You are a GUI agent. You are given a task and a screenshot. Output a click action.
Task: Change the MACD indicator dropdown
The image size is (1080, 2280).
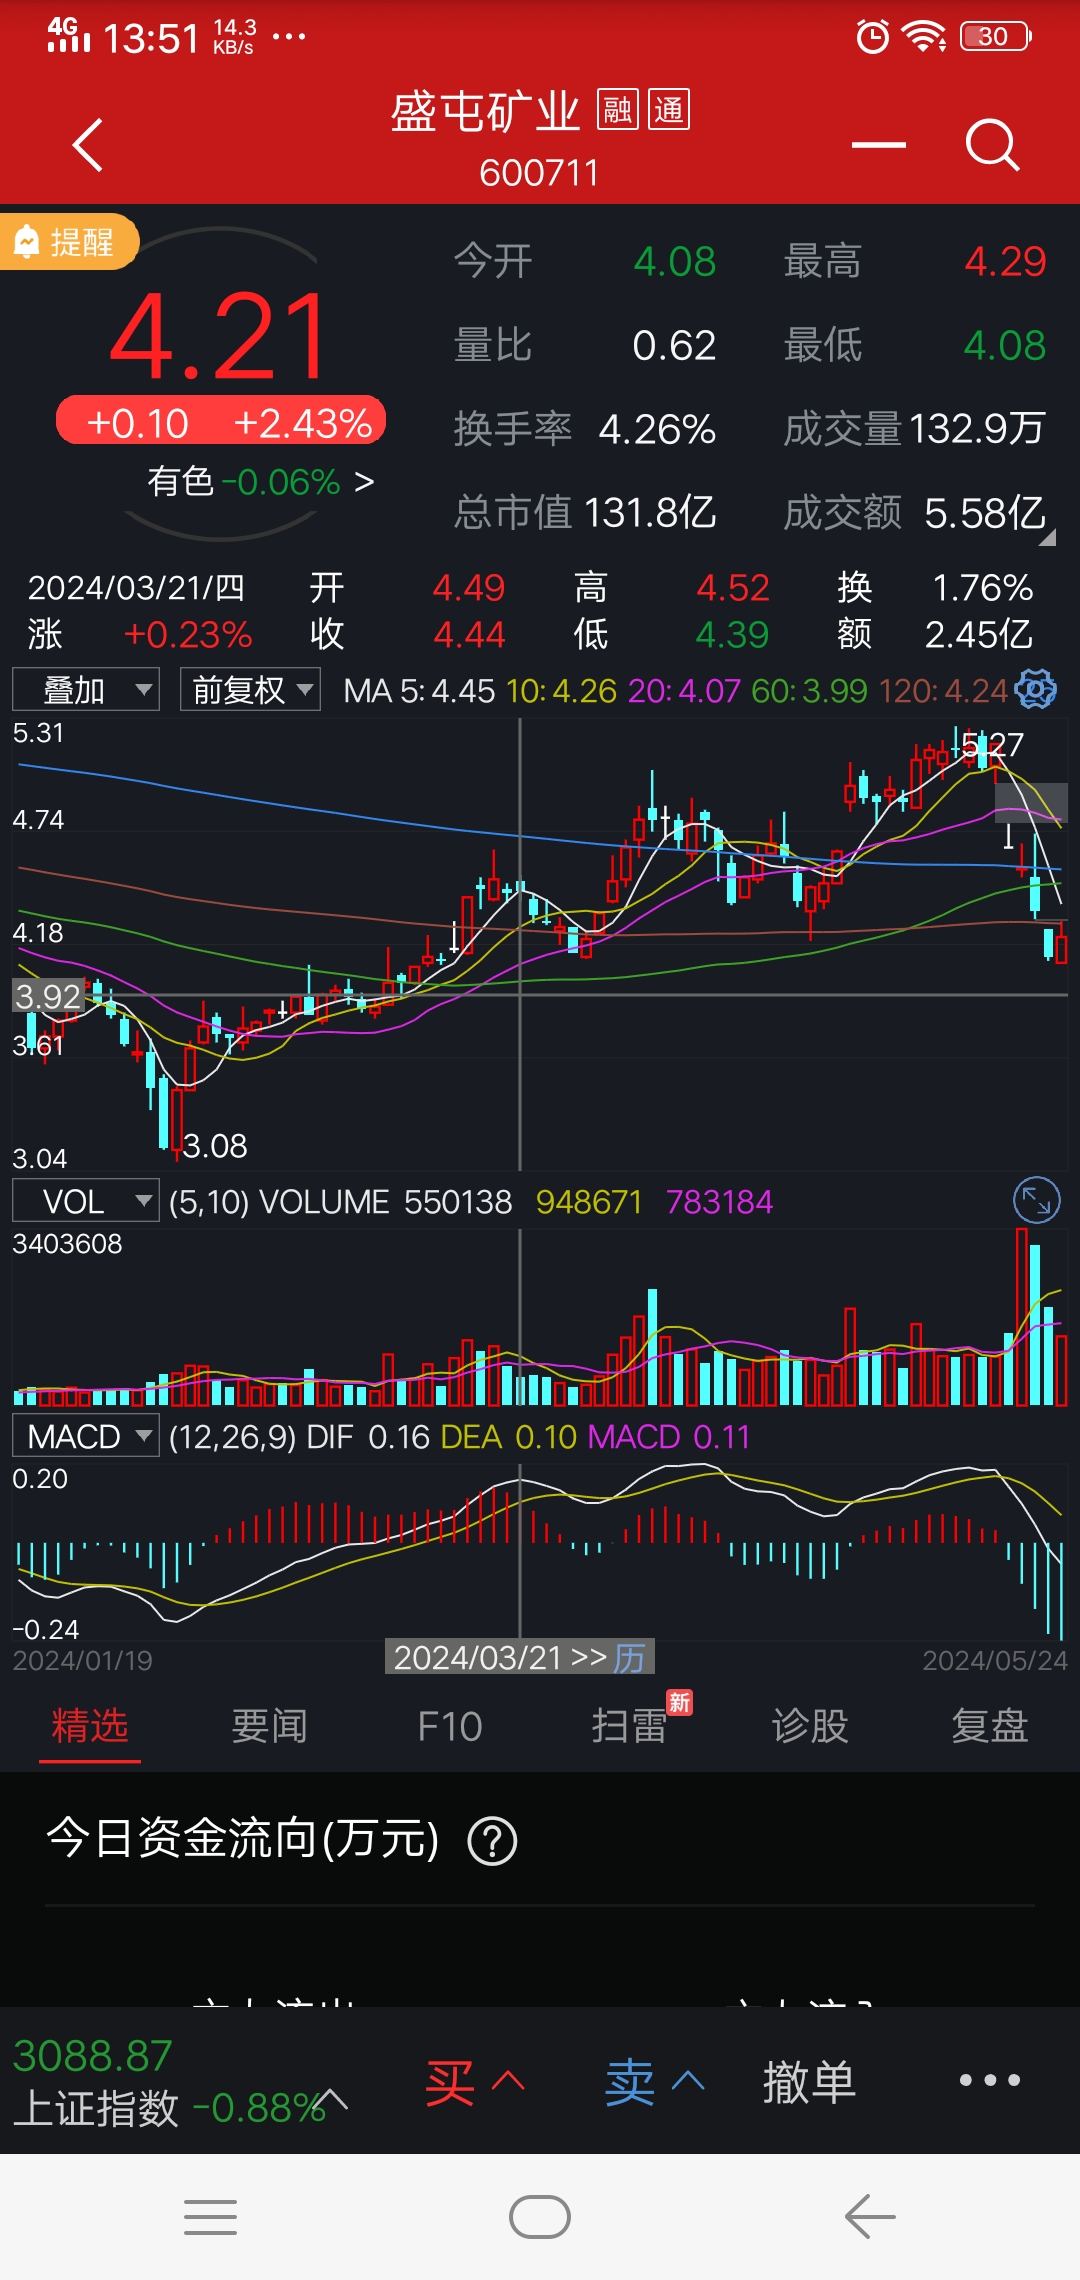click(x=86, y=1436)
